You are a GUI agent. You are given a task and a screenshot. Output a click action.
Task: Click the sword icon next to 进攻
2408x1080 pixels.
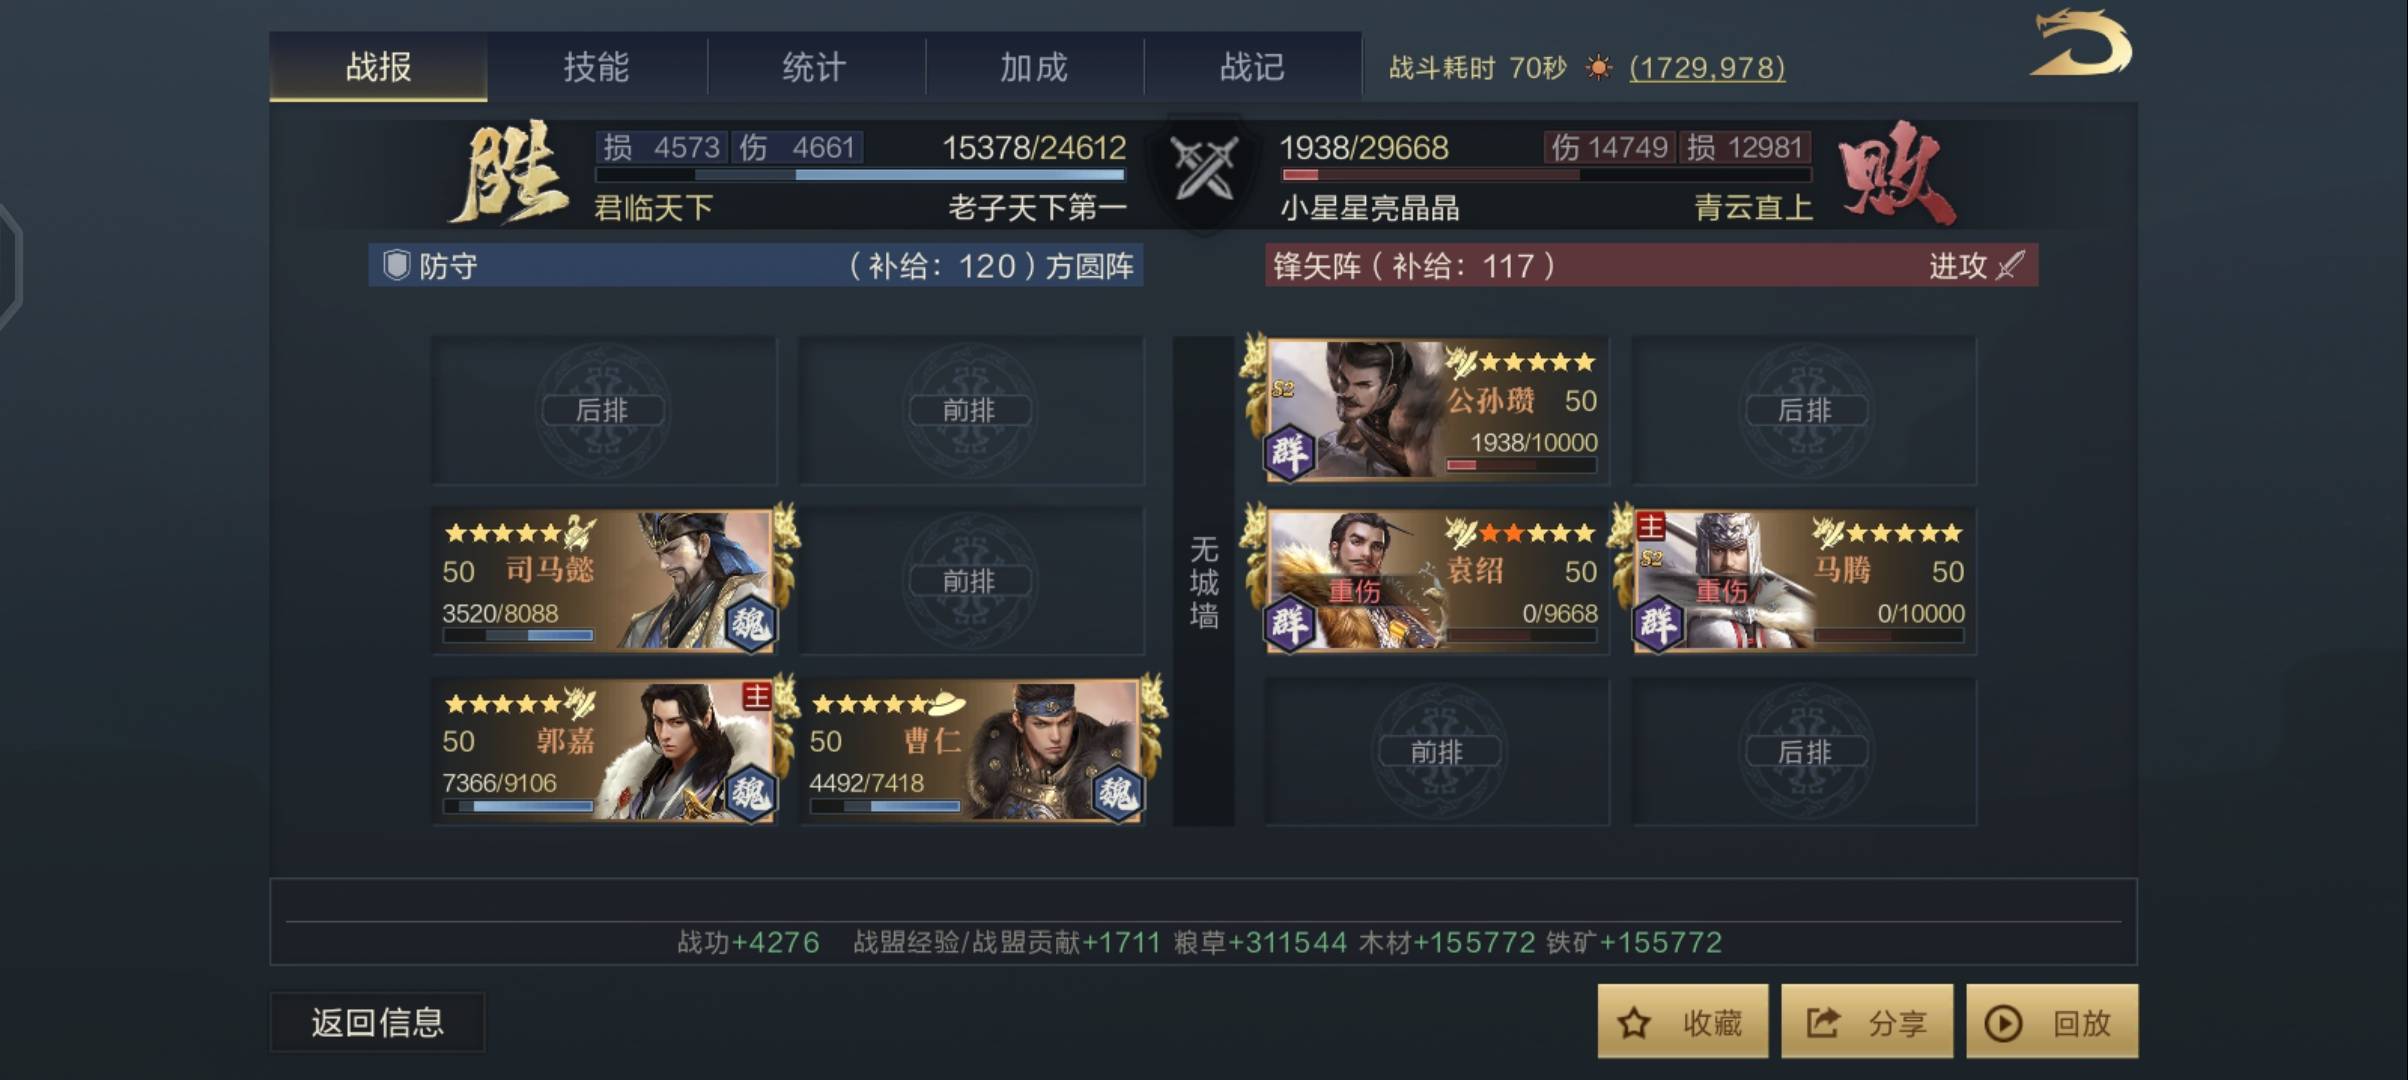point(2010,265)
